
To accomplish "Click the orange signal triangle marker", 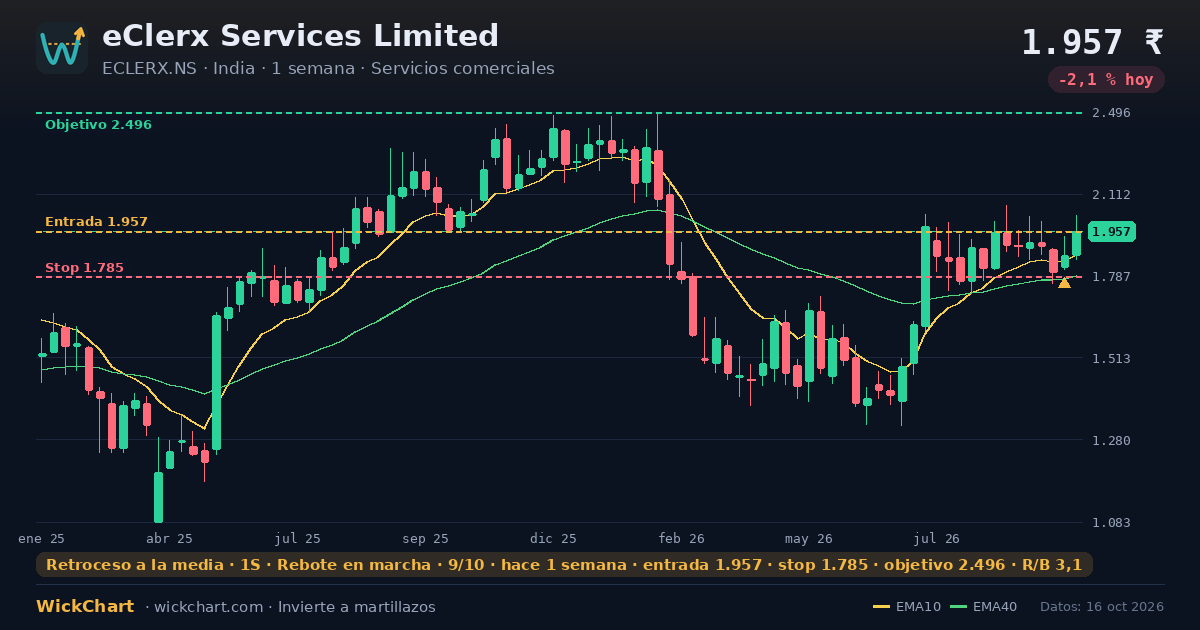I will (1064, 283).
